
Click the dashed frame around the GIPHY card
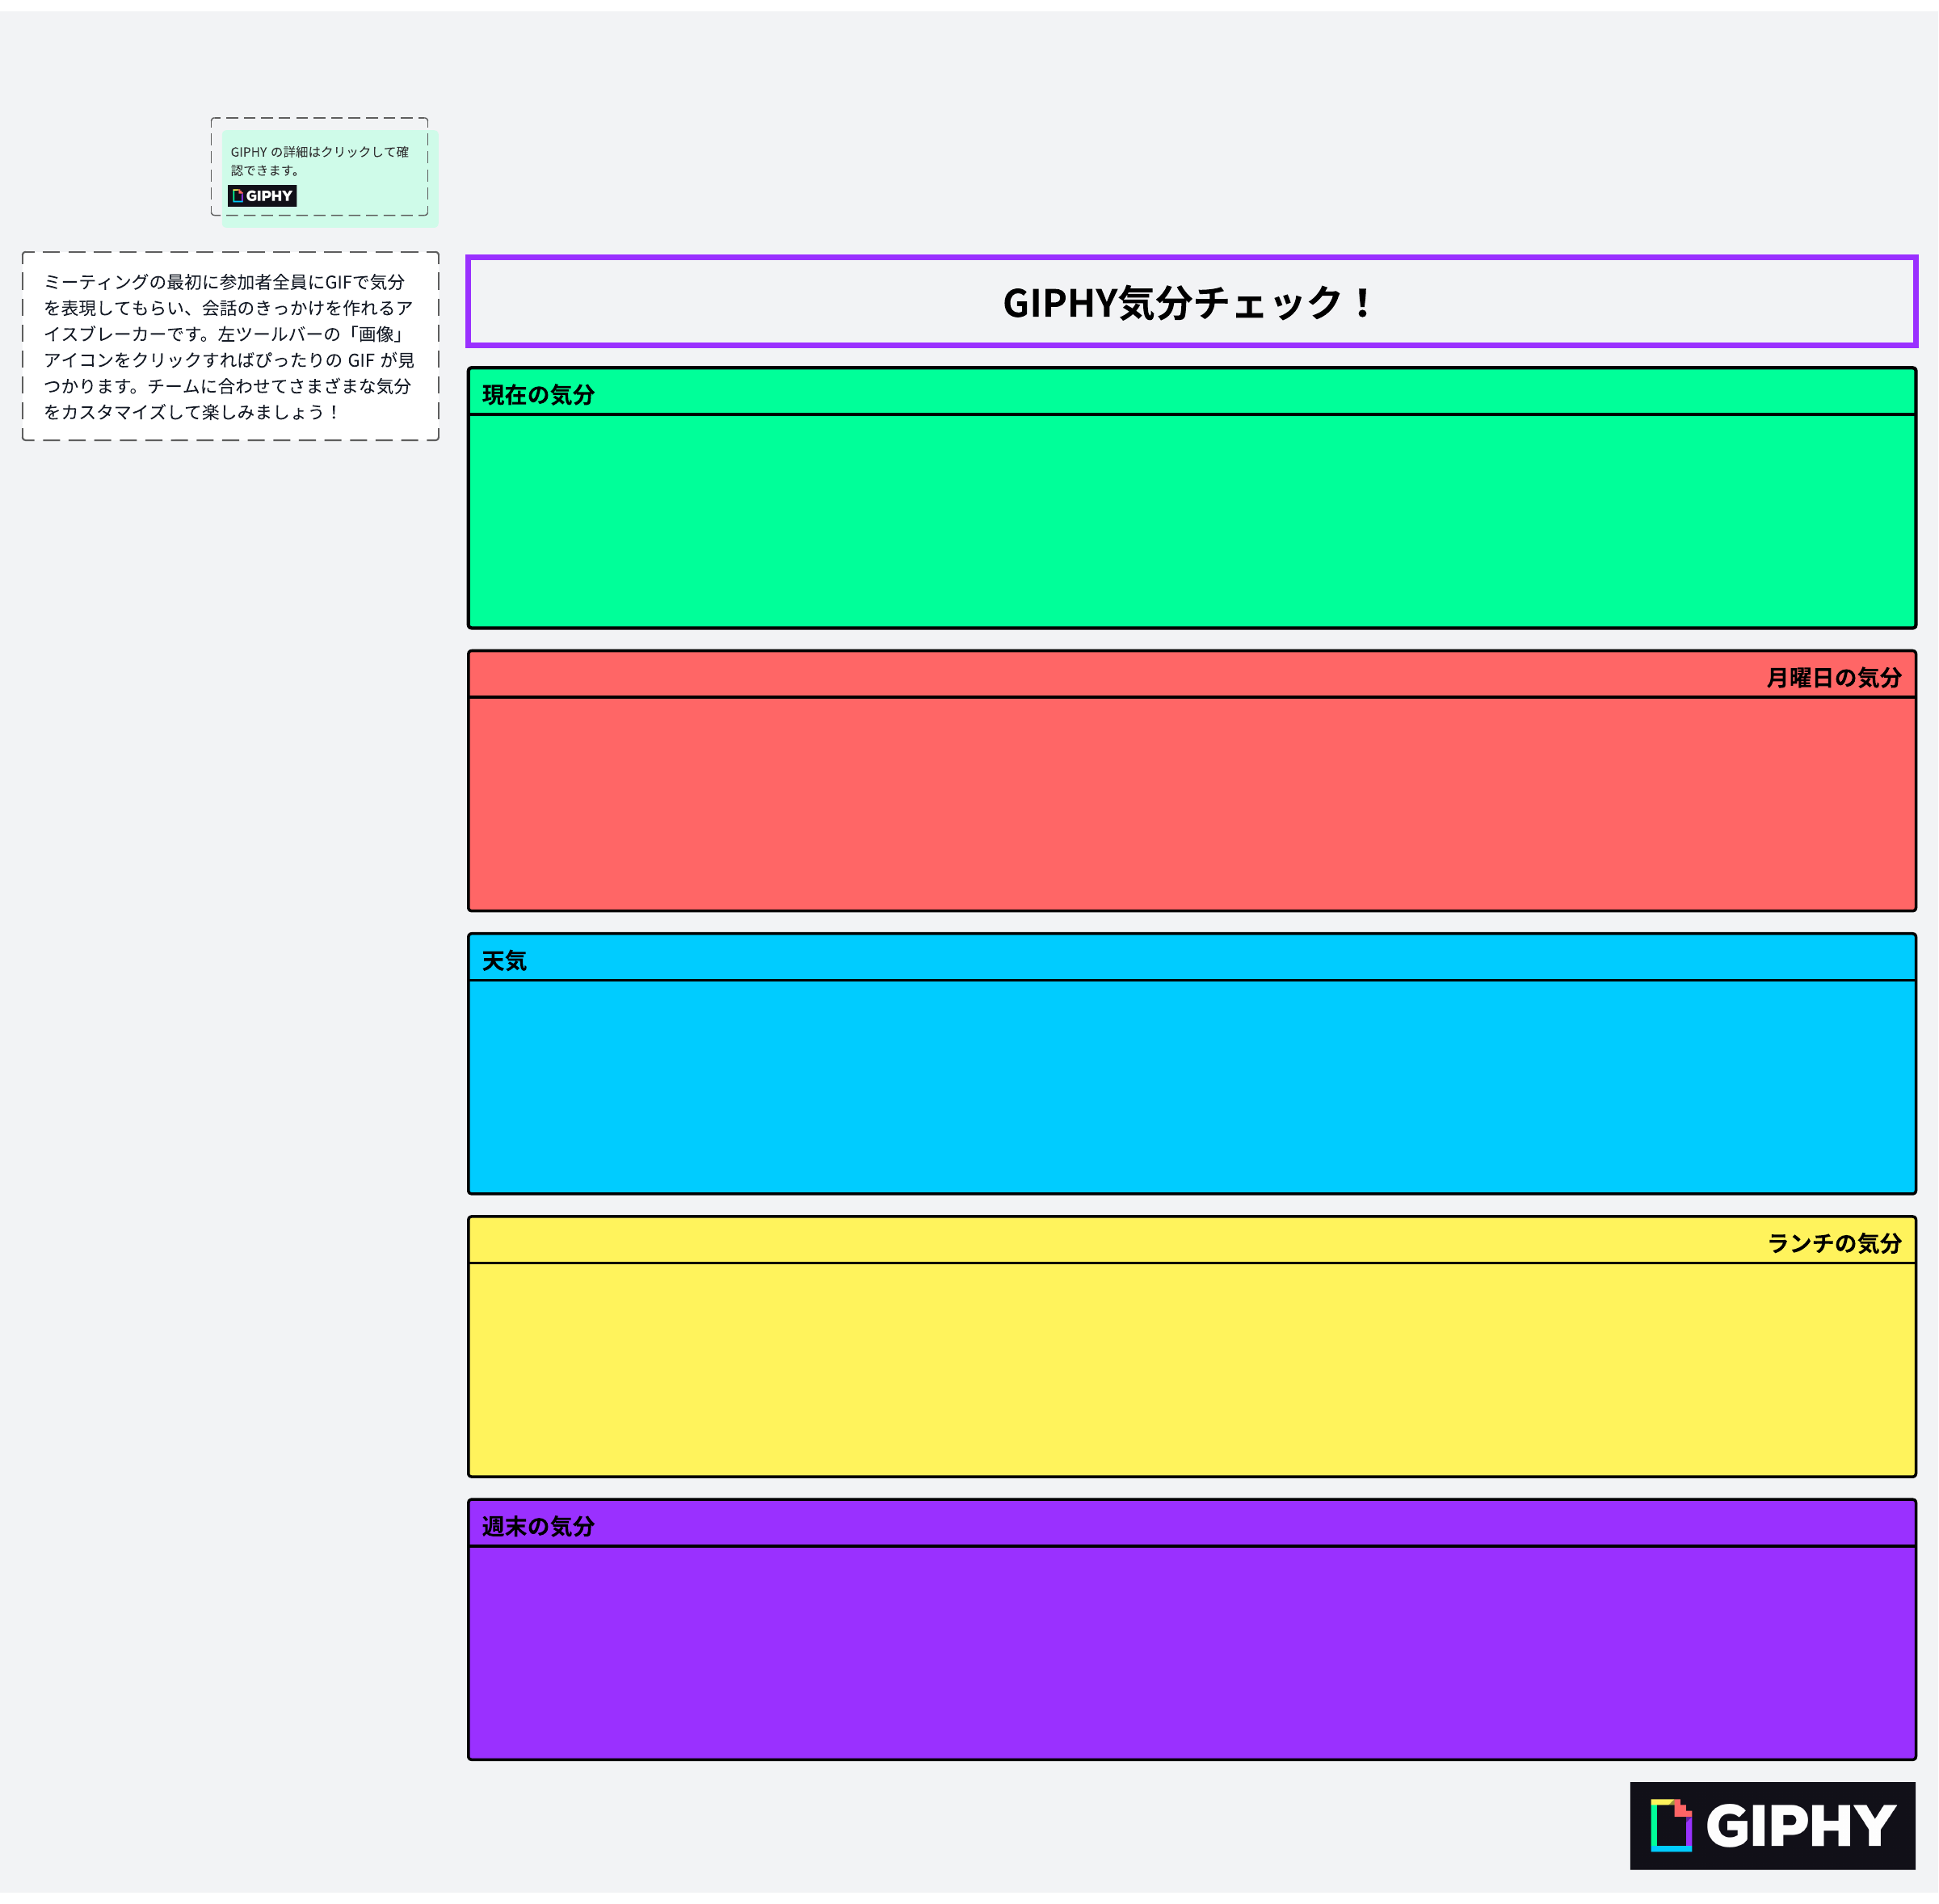(x=320, y=119)
